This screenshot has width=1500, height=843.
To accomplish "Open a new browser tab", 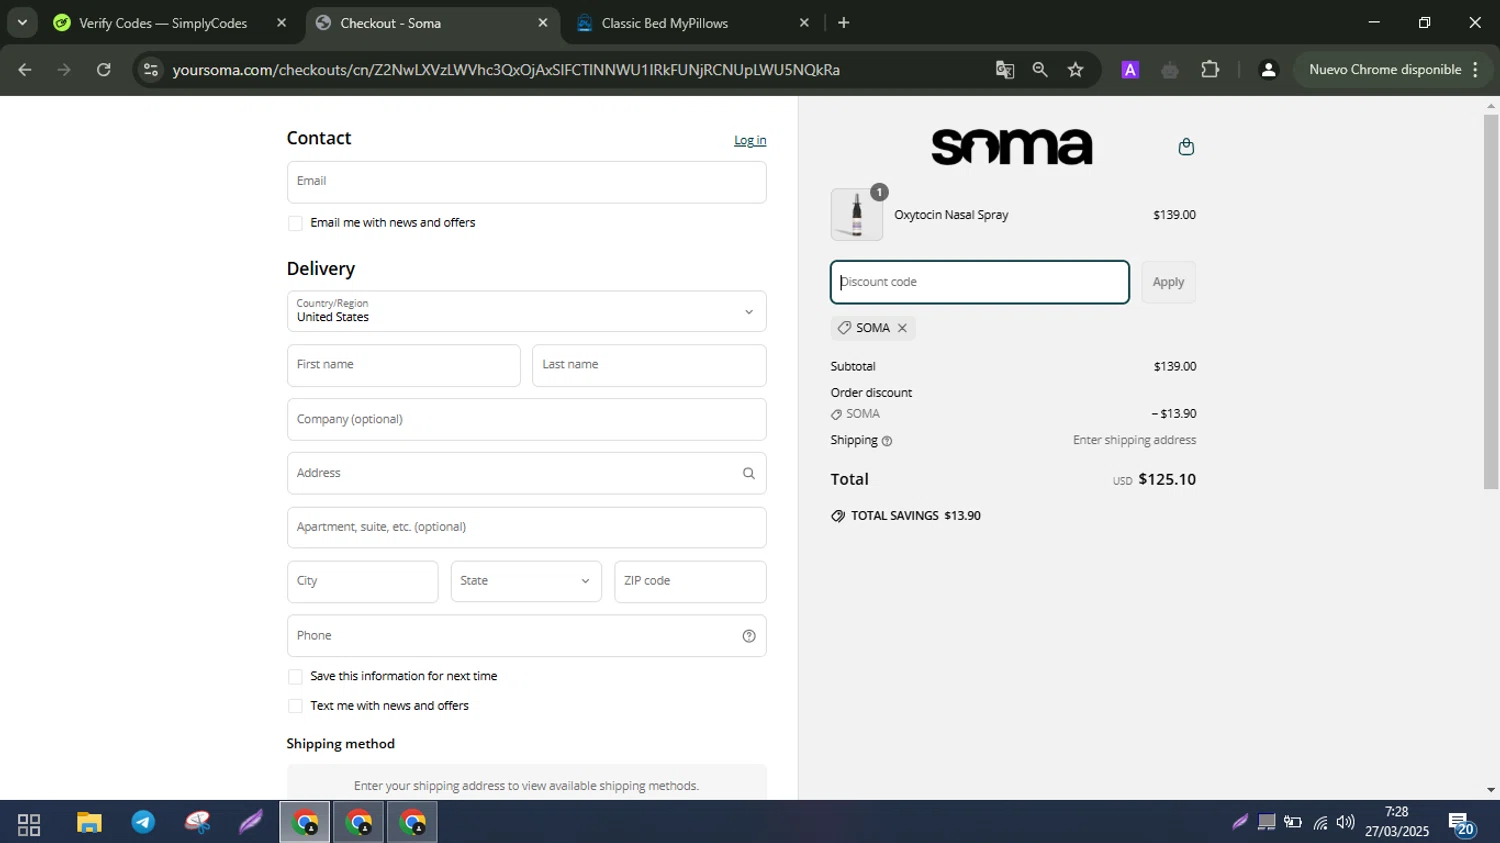I will (x=844, y=23).
